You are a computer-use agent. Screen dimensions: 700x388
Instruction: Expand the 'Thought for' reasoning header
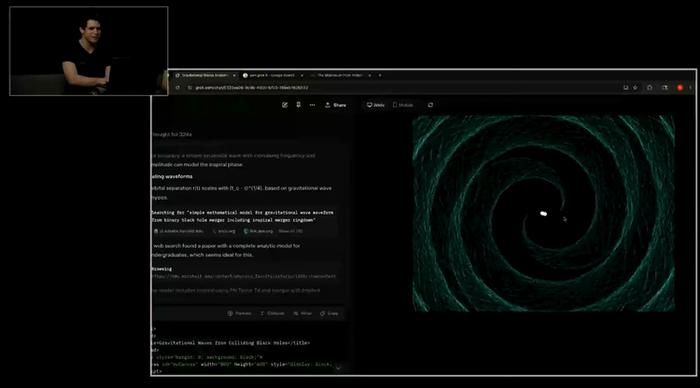[172, 134]
